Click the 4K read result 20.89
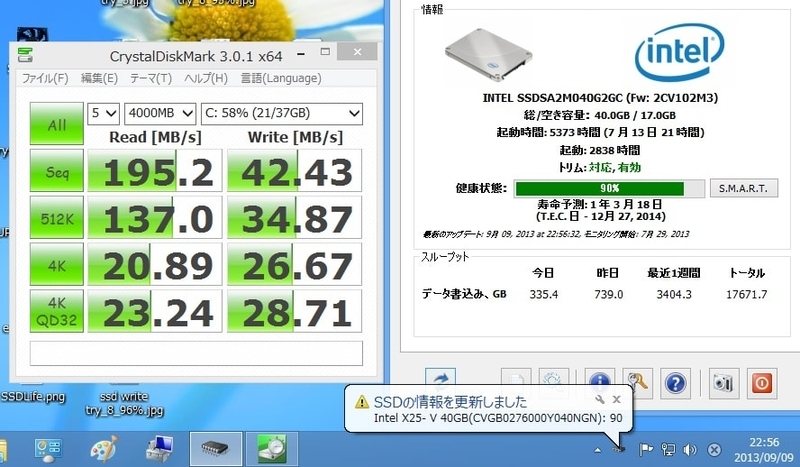800x467 pixels. (155, 264)
